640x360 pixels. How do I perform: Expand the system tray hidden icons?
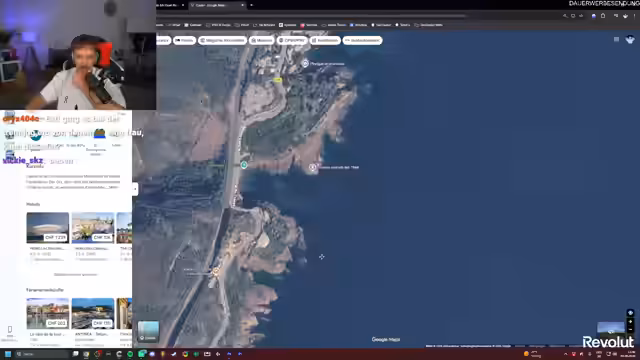566,354
